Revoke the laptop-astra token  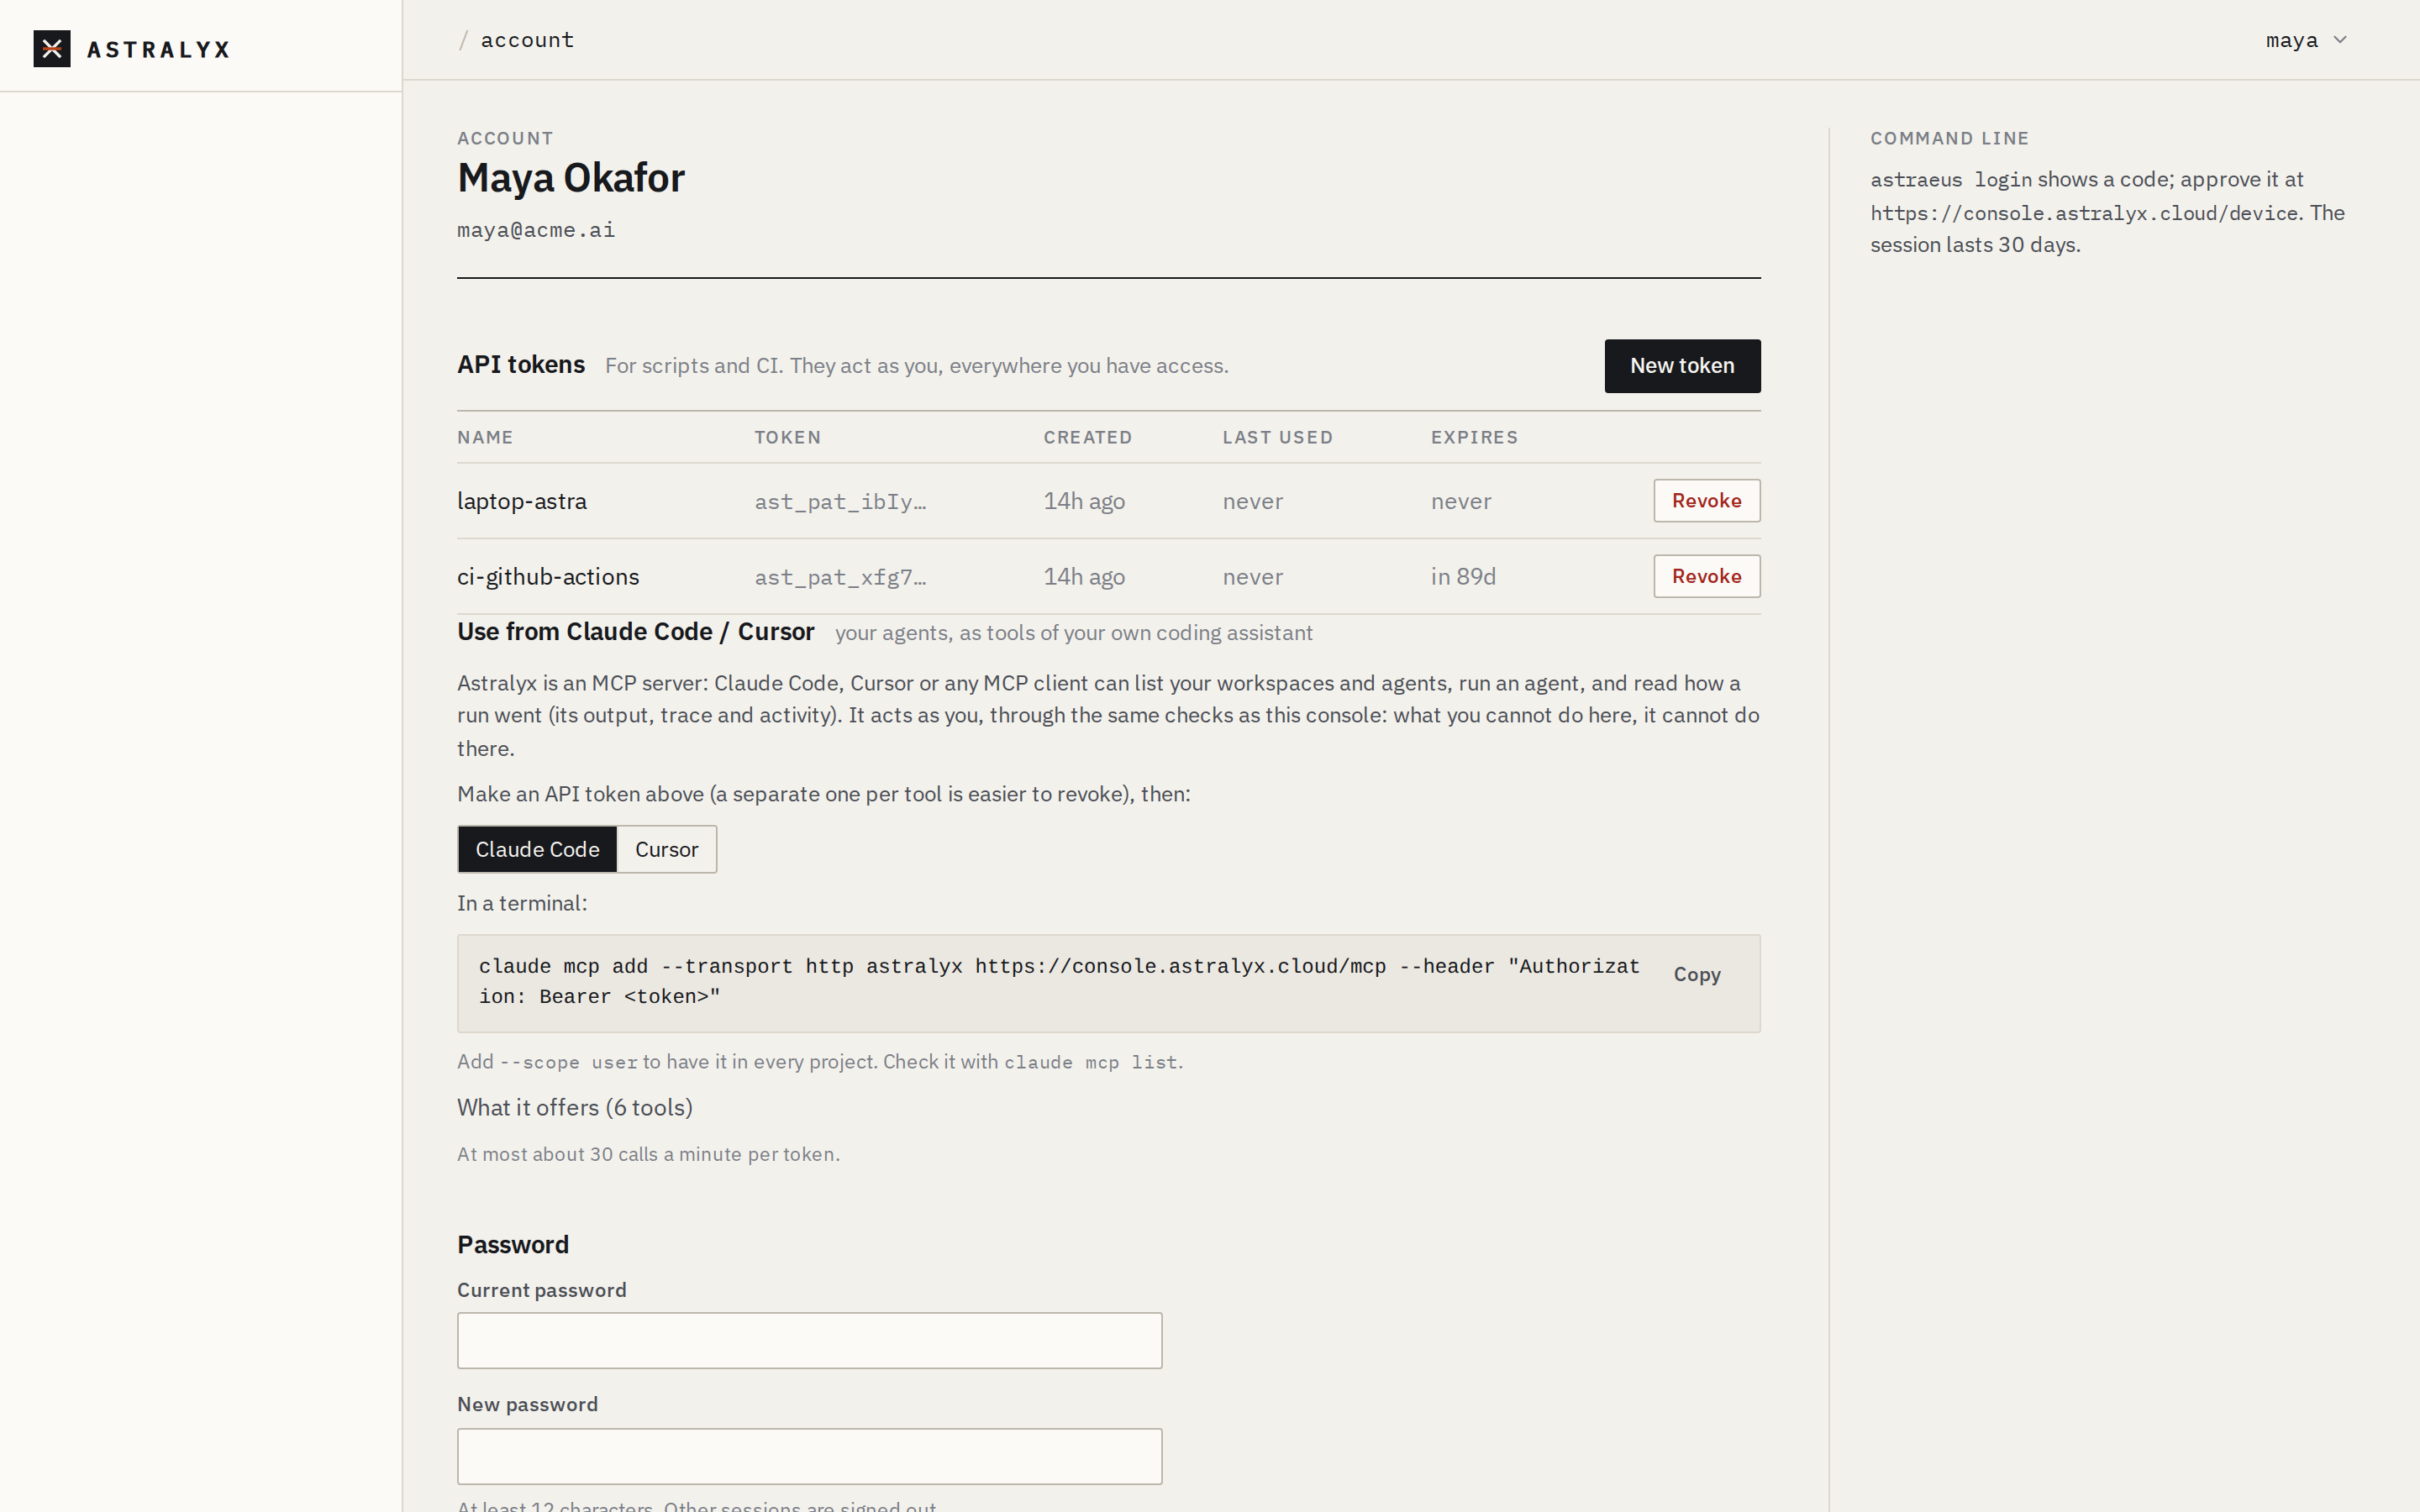pyautogui.click(x=1706, y=501)
